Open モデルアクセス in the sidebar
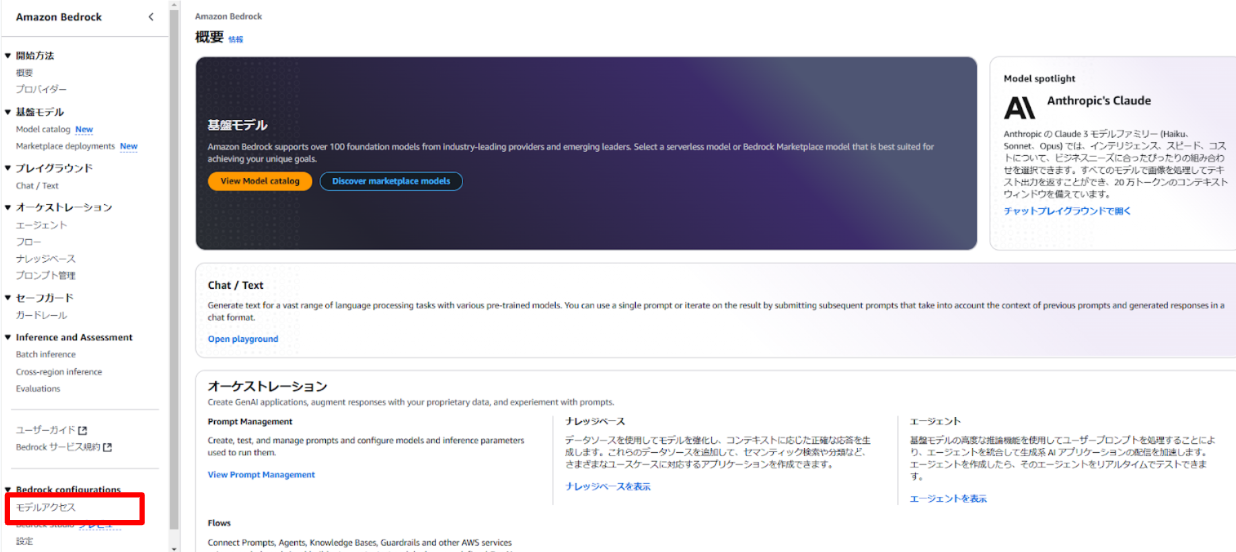The image size is (1236, 552). (x=46, y=508)
